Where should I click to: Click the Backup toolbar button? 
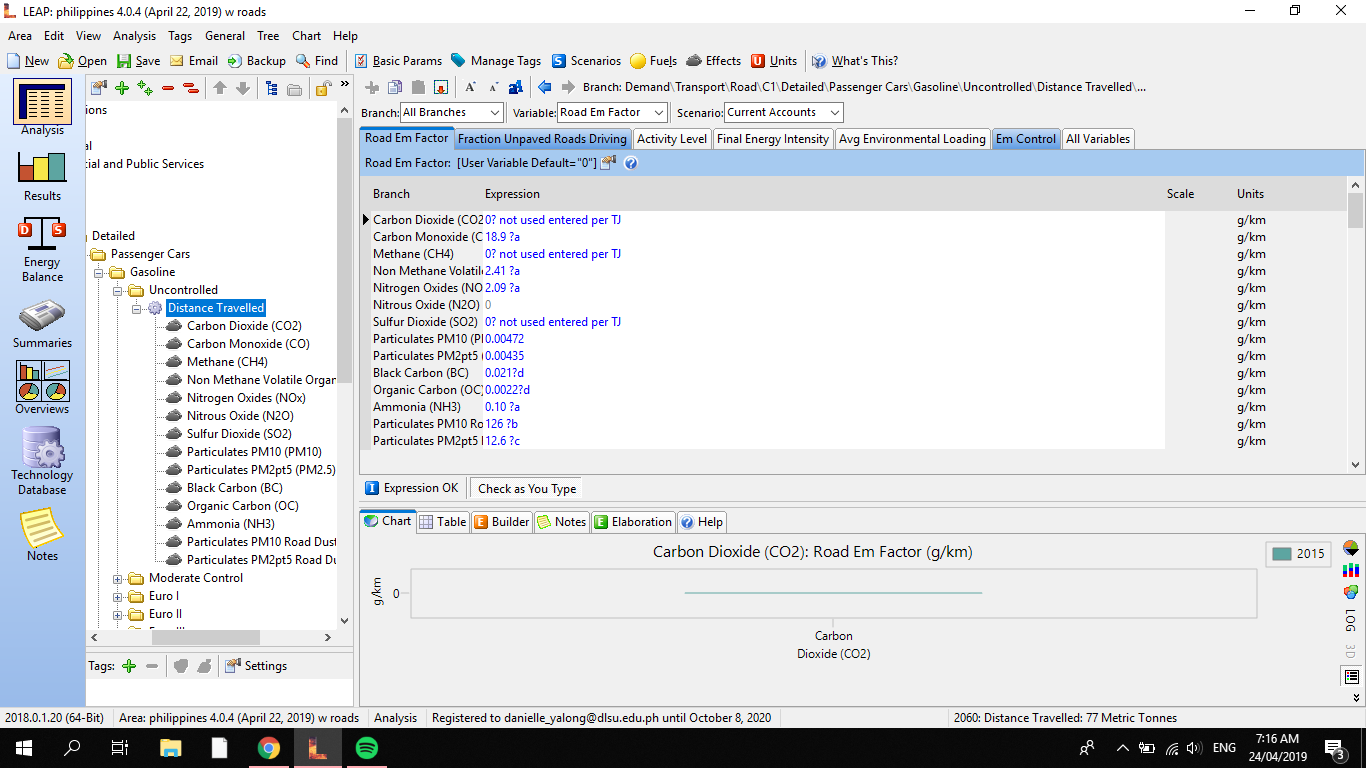[x=256, y=61]
